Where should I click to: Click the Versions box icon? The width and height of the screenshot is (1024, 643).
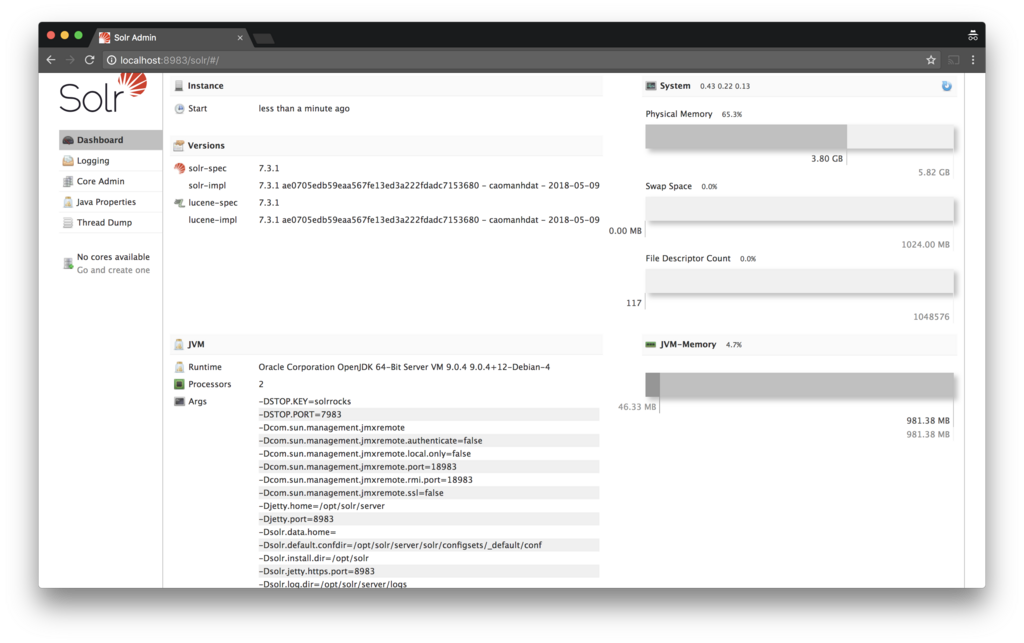[179, 146]
